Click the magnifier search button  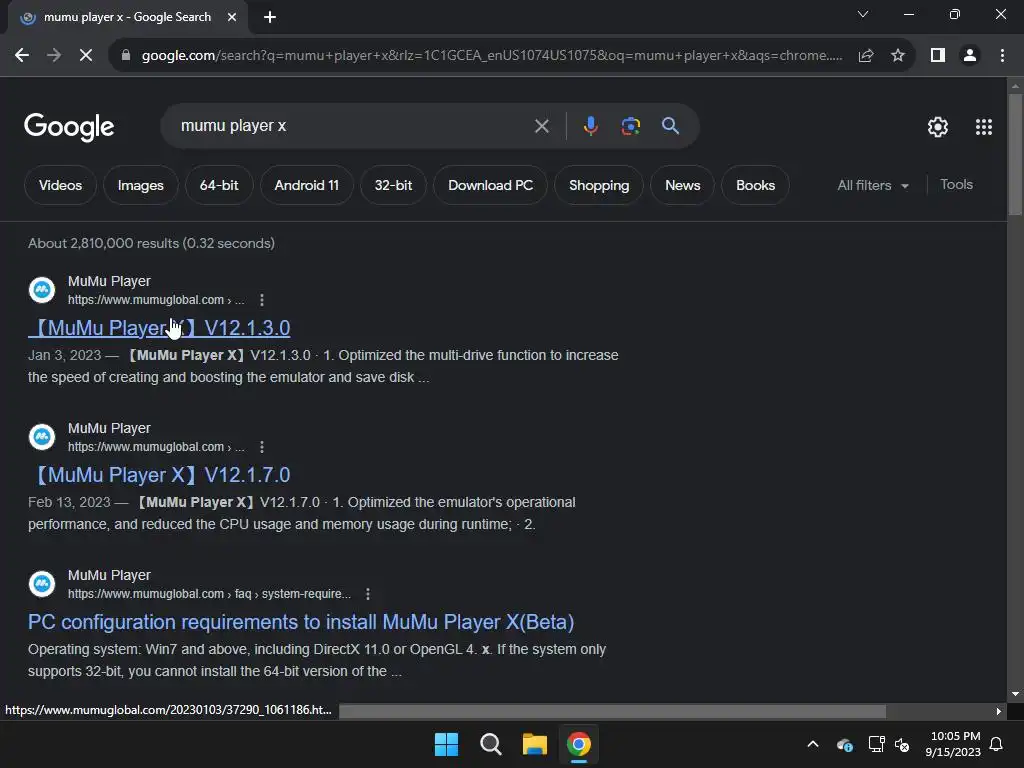point(670,126)
